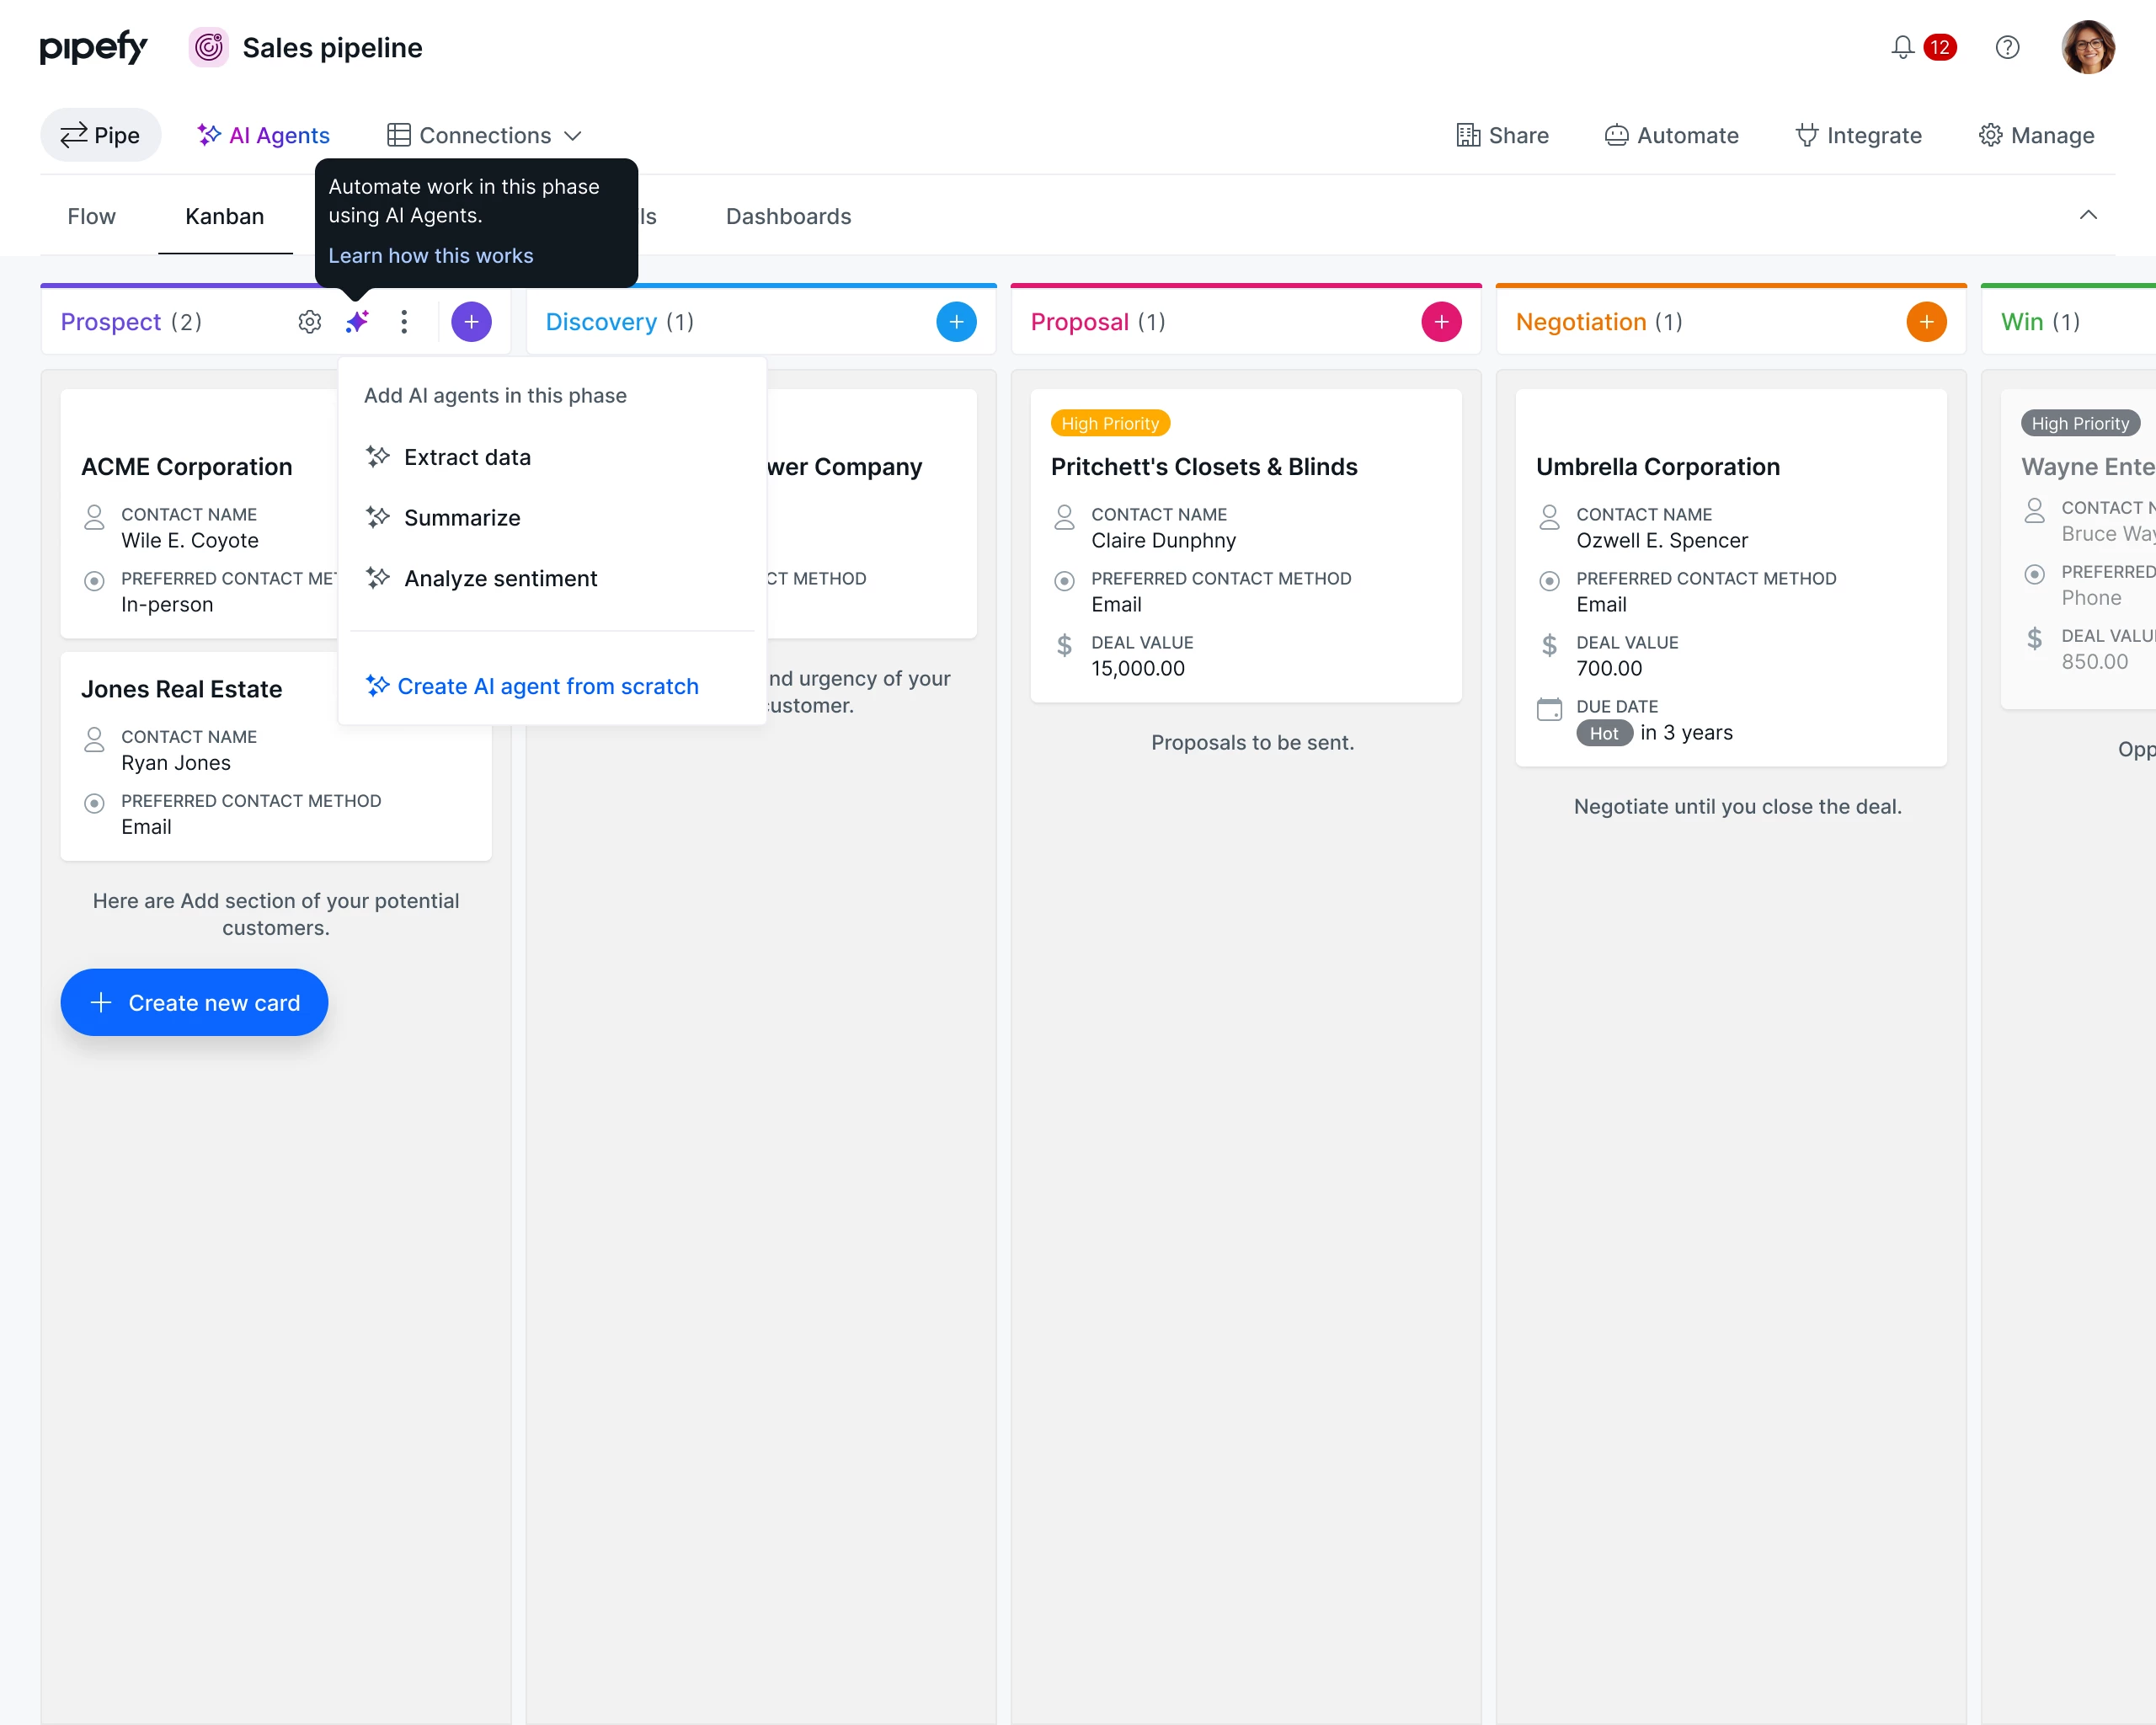Add card with orange plus in Negotiation

pyautogui.click(x=1926, y=322)
